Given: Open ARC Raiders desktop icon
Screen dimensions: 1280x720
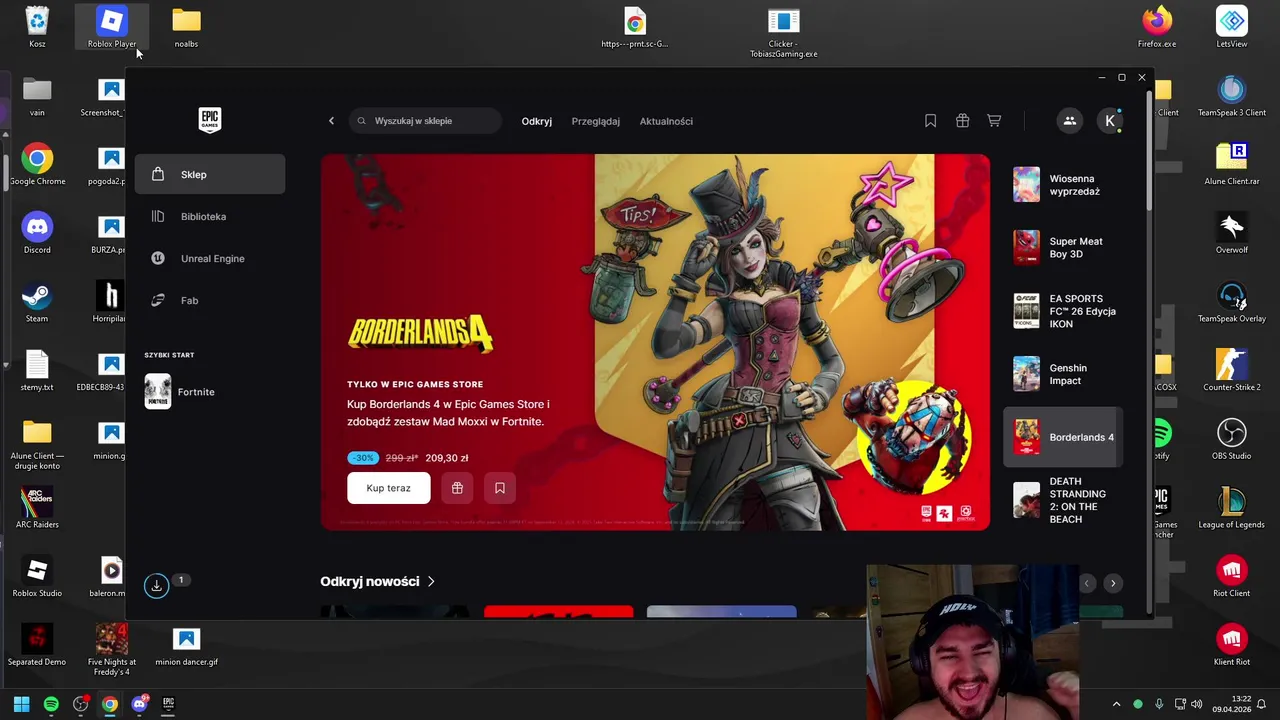Looking at the screenshot, I should click(37, 508).
